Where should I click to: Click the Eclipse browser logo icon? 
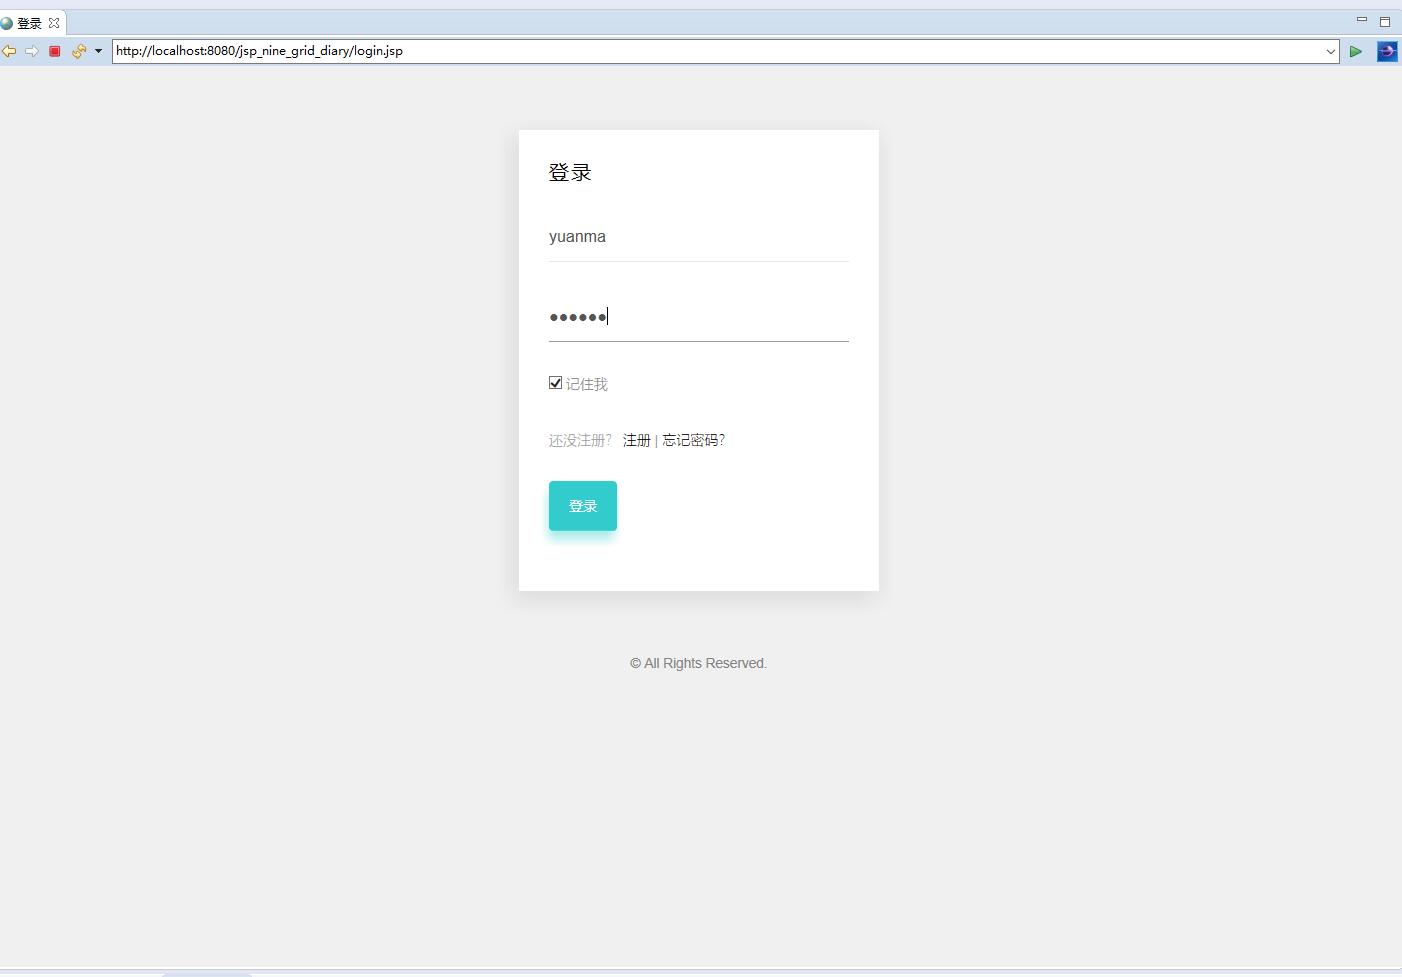[1387, 51]
